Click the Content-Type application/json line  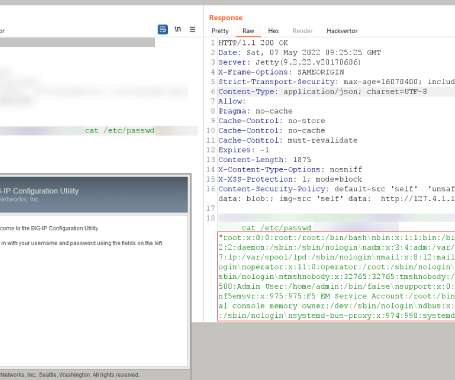coord(323,91)
